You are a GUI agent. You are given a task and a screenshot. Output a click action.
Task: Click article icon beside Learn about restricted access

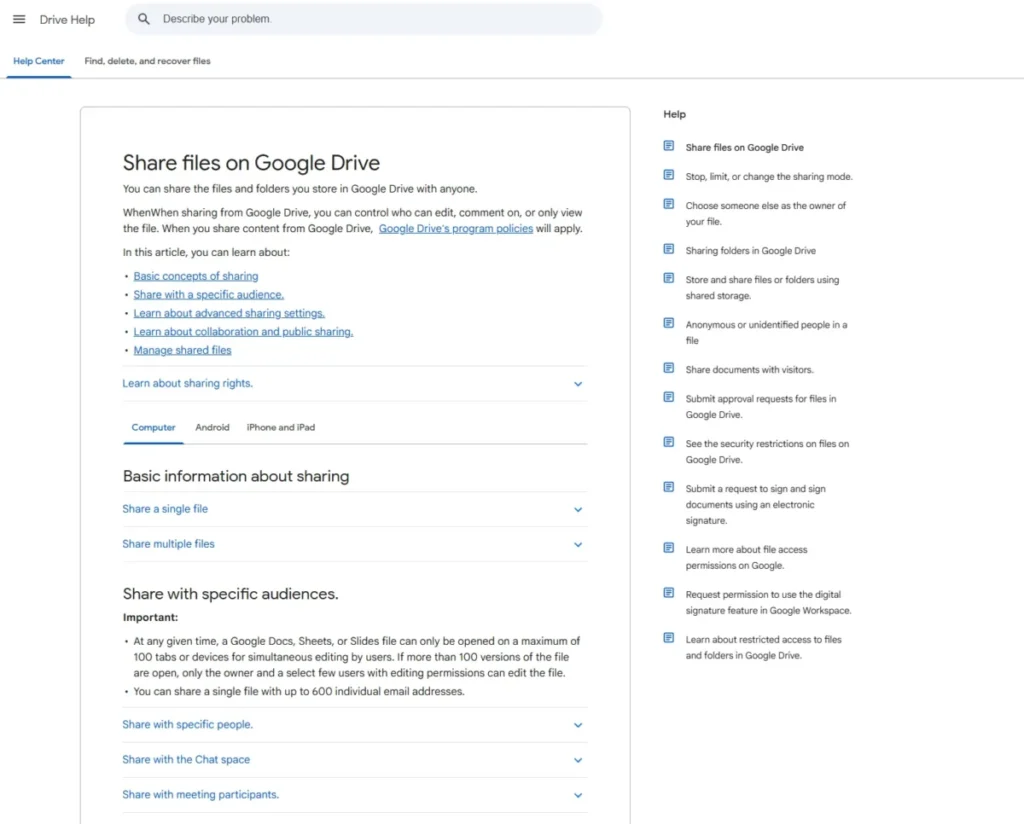pos(669,638)
